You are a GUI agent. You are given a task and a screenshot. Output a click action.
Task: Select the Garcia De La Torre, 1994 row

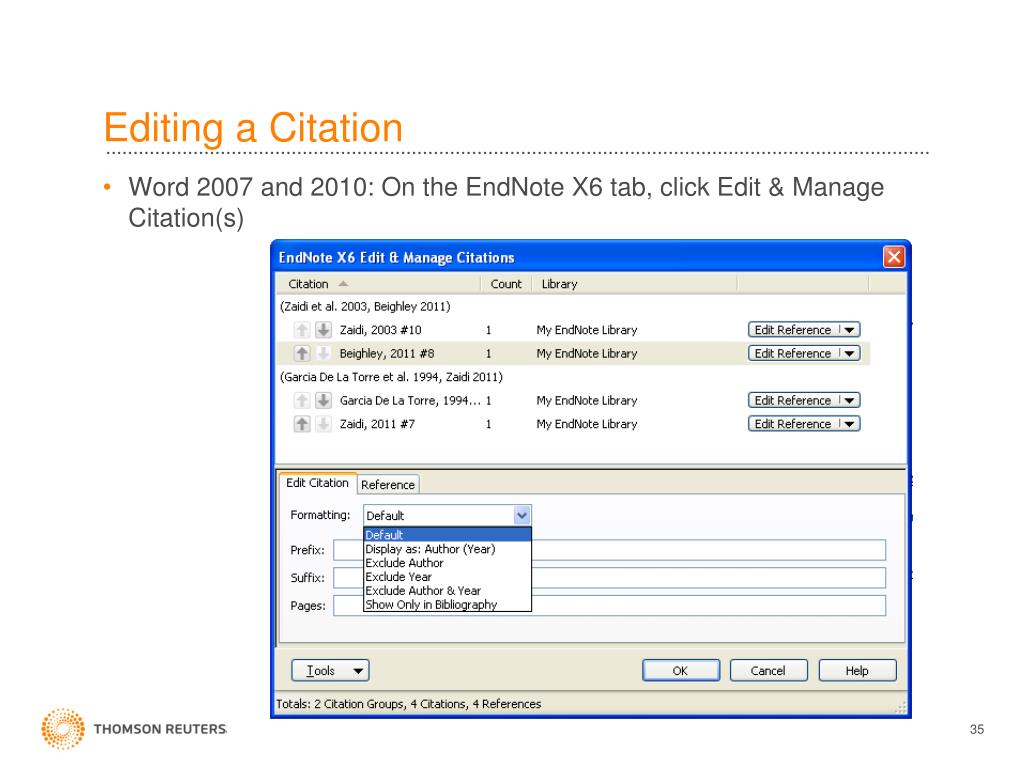573,400
